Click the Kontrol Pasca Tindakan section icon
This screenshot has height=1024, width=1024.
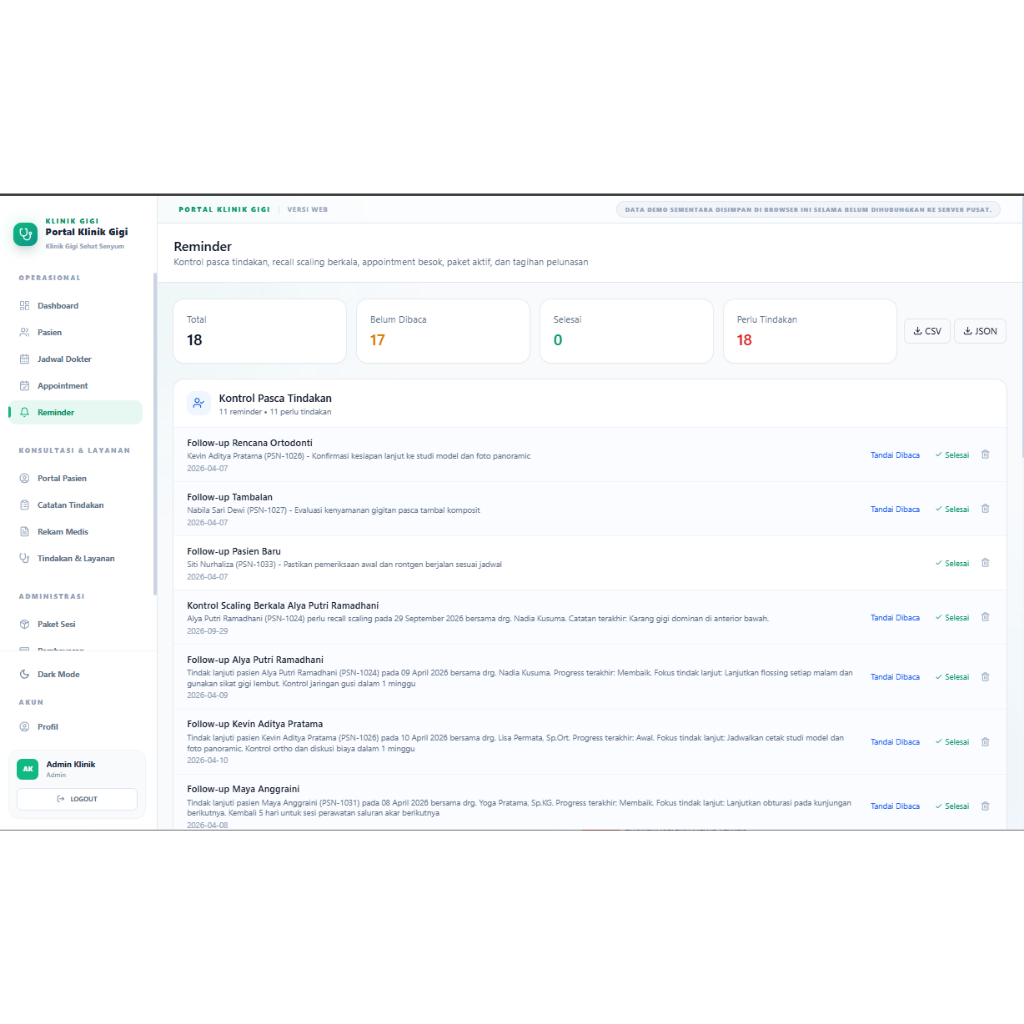click(199, 403)
